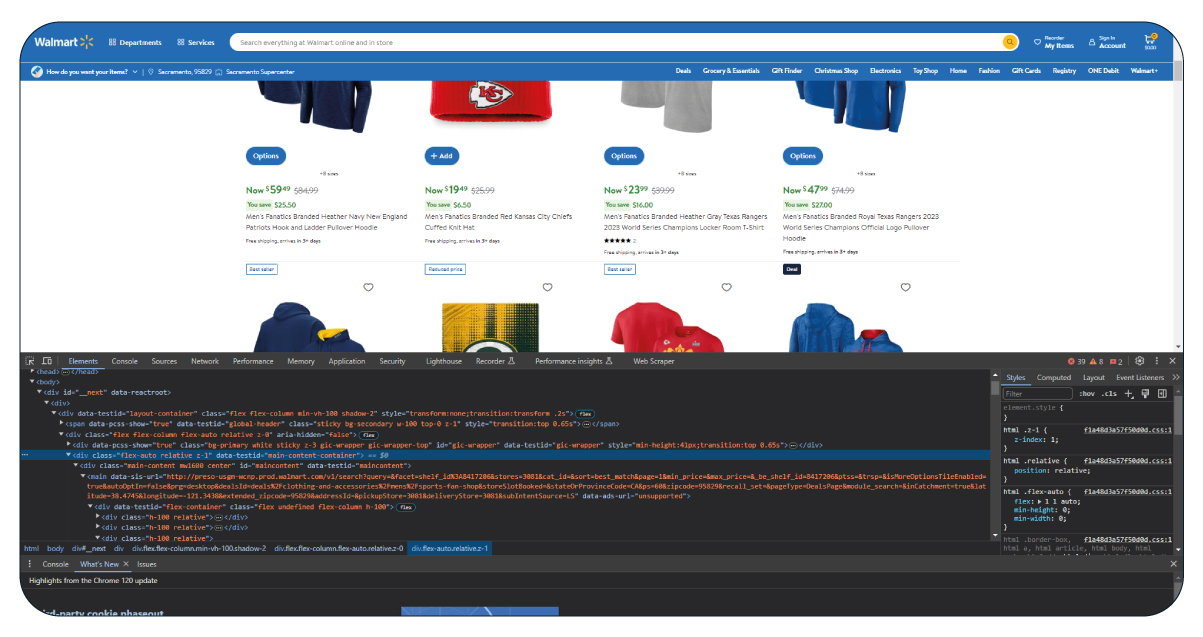Open the Services menu
Screen dimensions: 1203x637
[196, 42]
